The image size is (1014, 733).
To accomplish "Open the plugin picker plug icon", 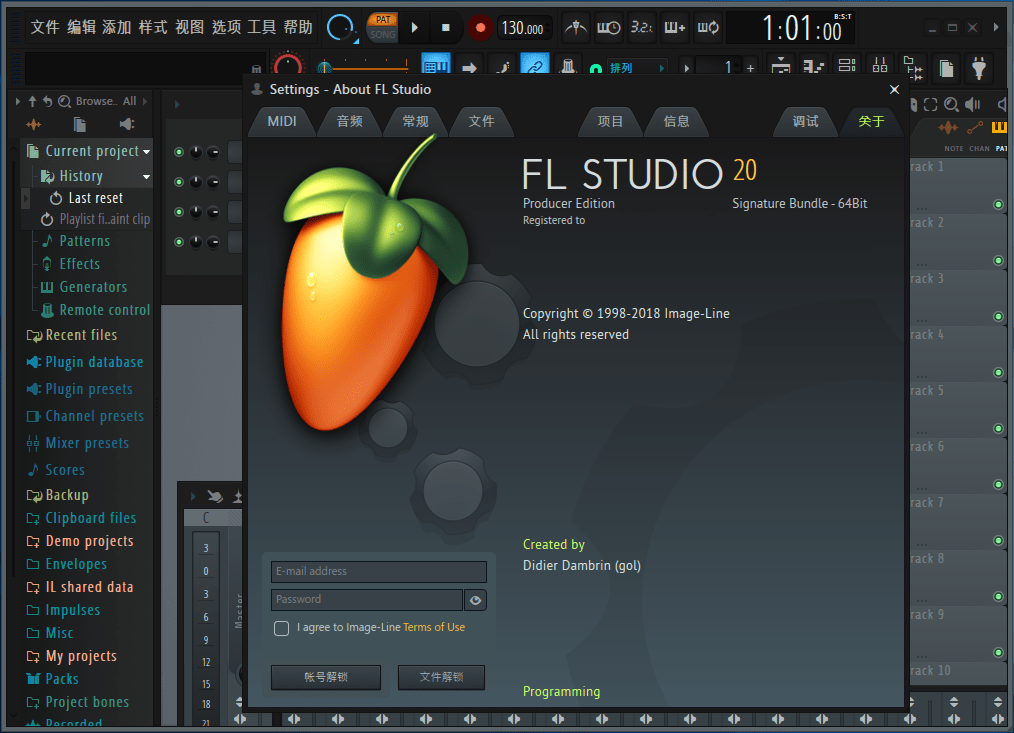I will point(979,67).
